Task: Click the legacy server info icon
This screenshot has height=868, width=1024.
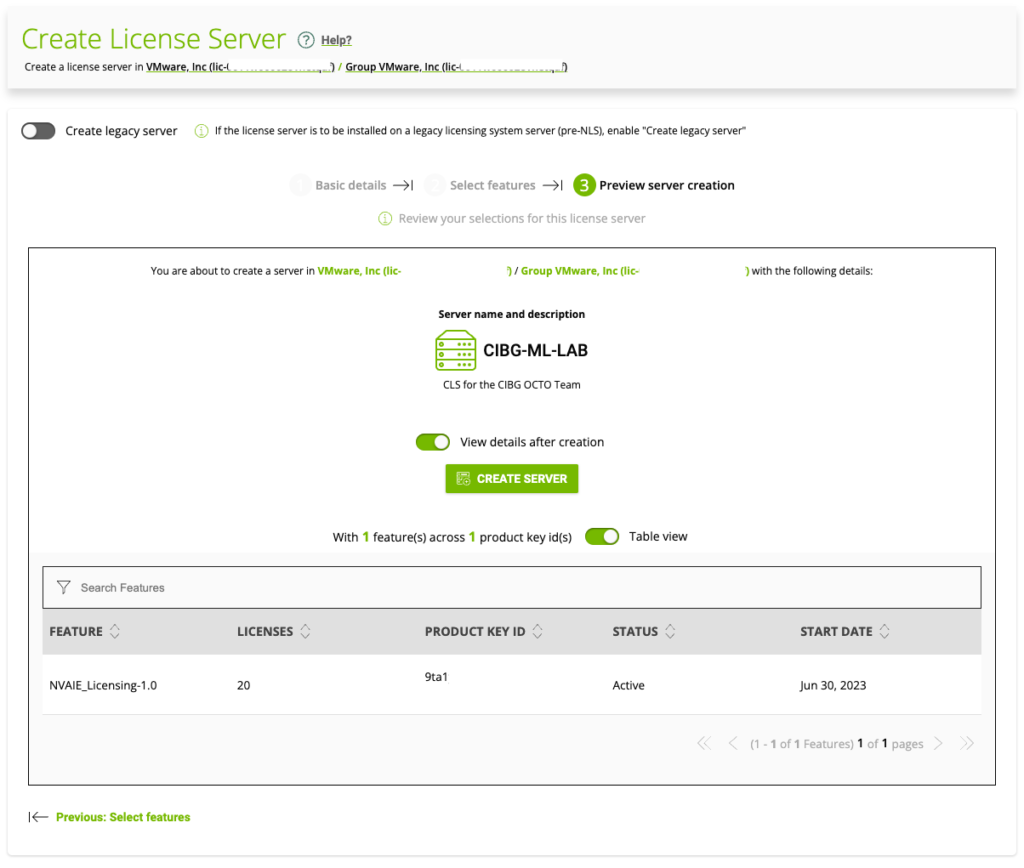Action: pyautogui.click(x=201, y=131)
